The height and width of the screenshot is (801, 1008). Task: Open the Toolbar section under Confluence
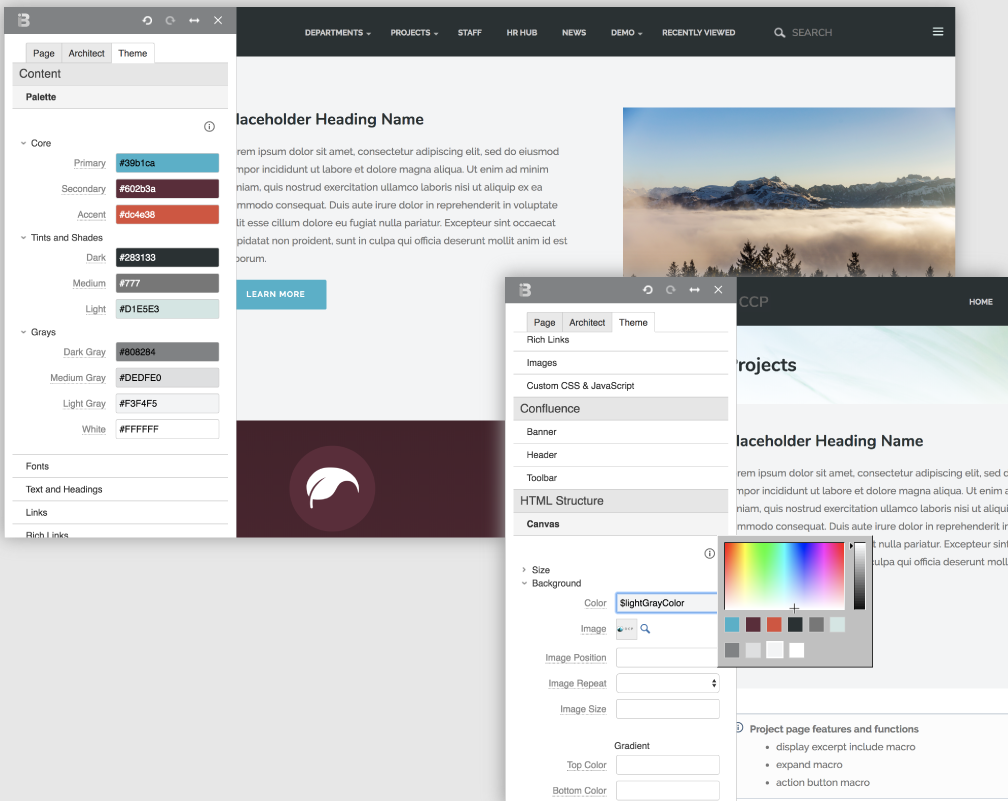point(621,478)
